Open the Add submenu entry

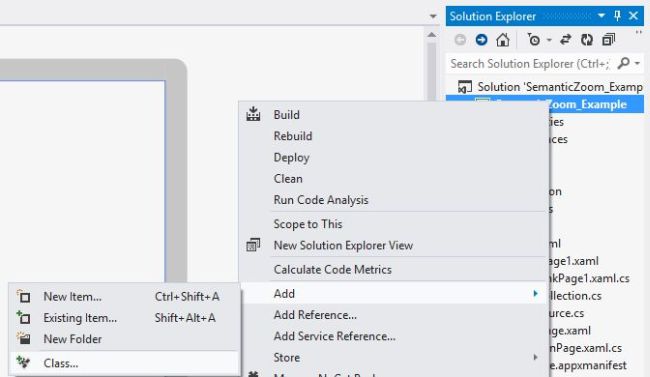pos(284,294)
